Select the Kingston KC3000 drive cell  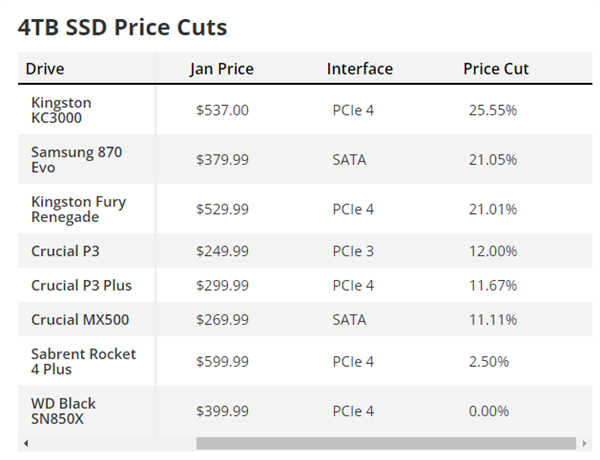61,110
